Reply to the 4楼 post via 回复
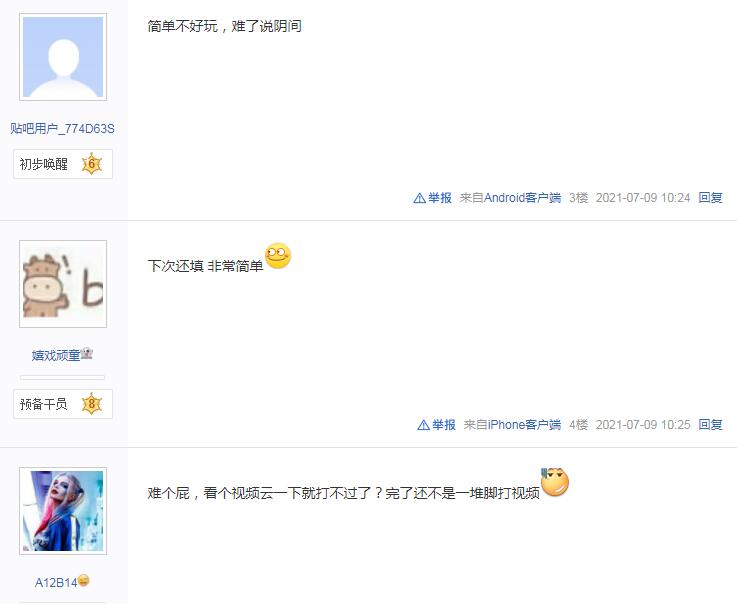The image size is (737, 604). tap(710, 425)
